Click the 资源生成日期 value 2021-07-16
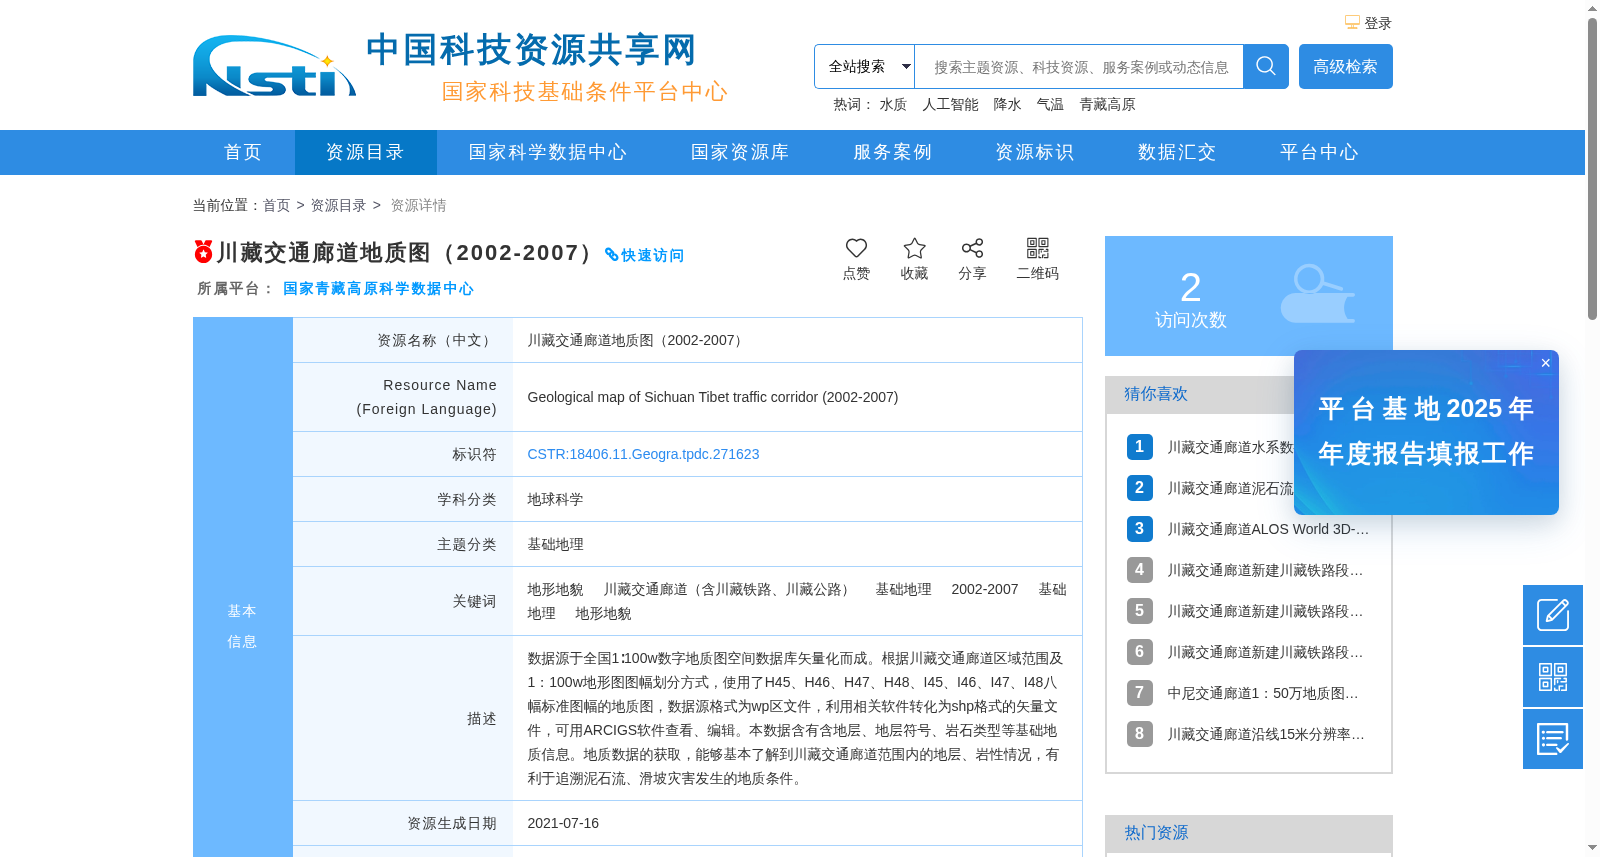 (563, 823)
